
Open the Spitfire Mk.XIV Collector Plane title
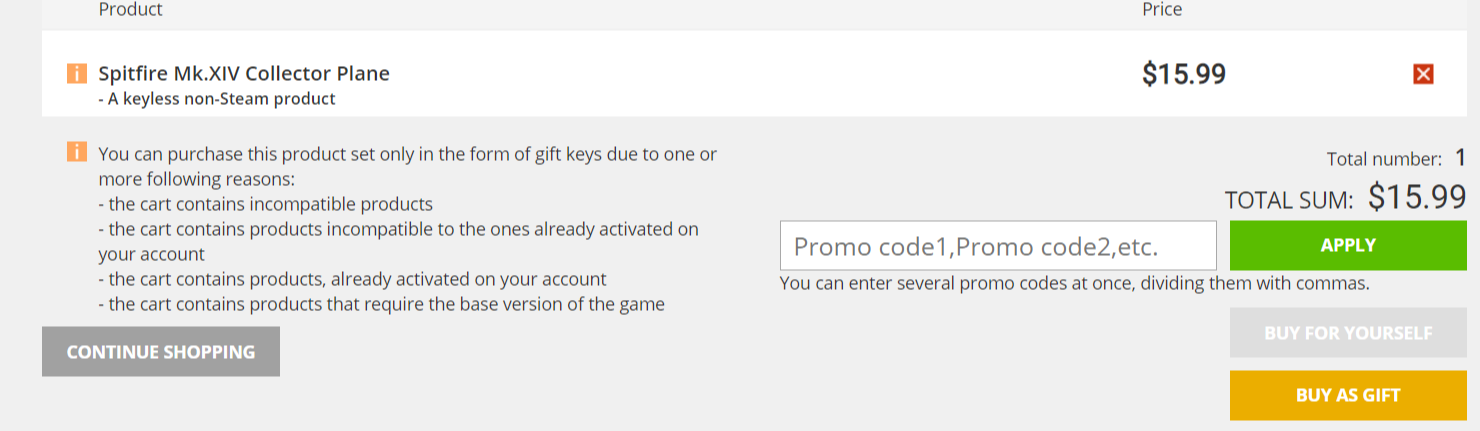click(x=244, y=74)
